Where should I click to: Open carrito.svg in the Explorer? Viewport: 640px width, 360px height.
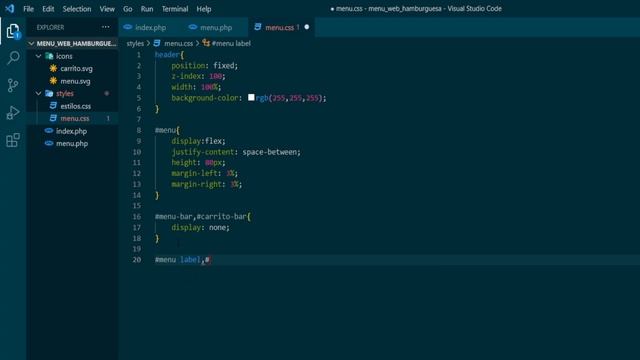click(x=76, y=69)
